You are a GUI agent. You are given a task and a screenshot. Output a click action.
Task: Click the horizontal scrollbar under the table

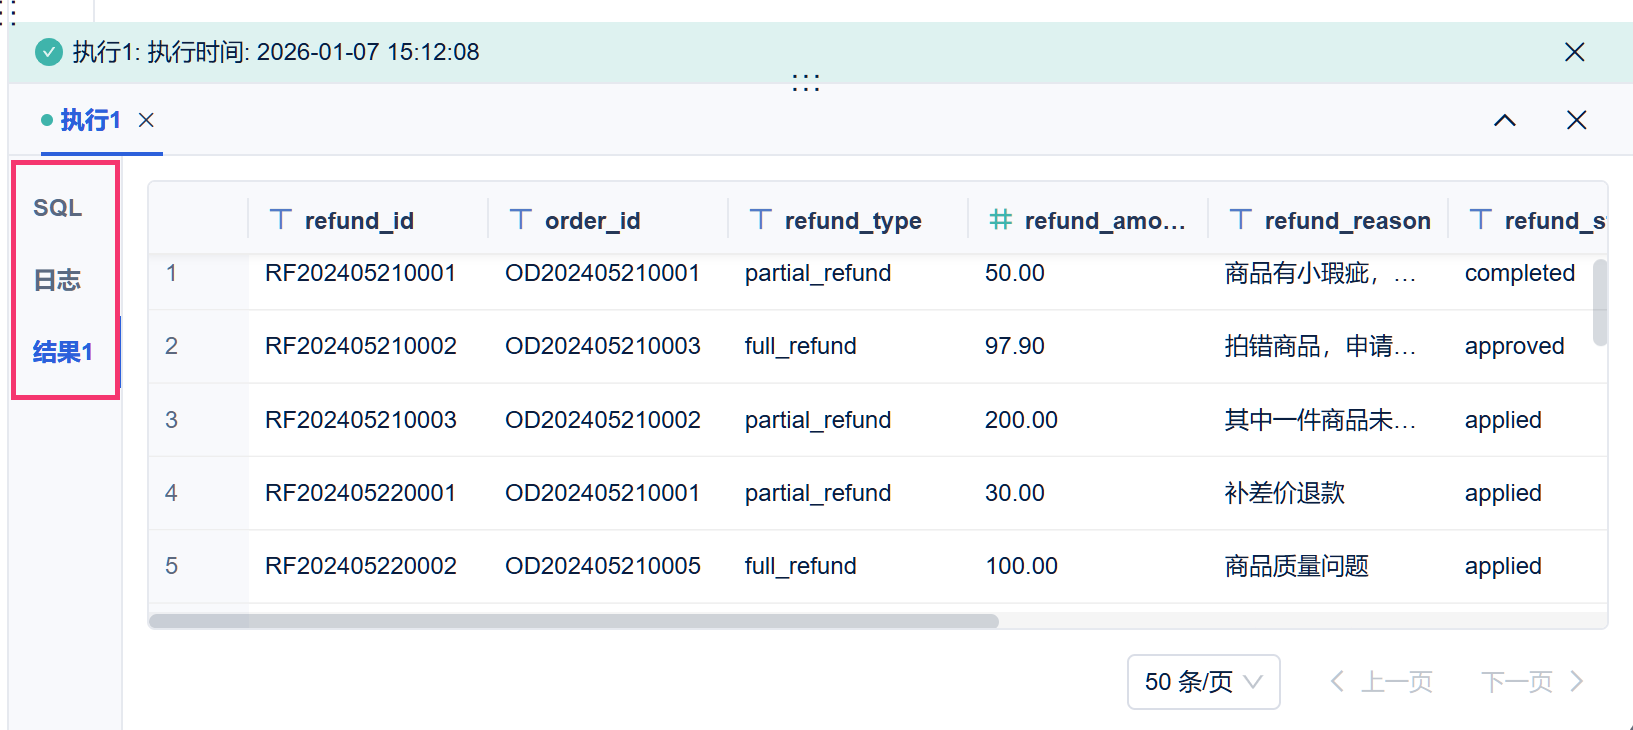(573, 621)
